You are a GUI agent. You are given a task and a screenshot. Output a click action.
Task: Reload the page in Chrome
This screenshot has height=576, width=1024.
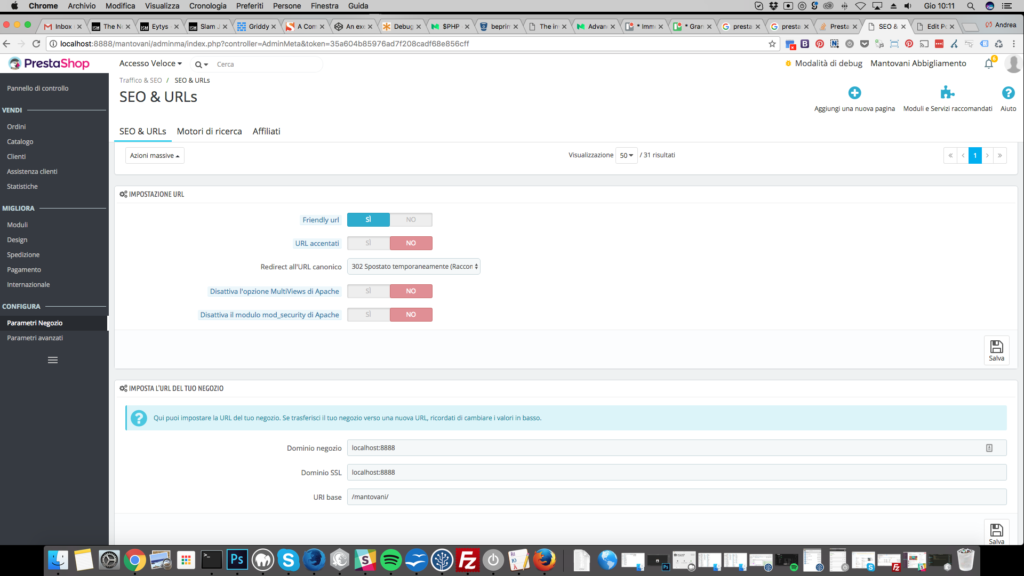[36, 44]
